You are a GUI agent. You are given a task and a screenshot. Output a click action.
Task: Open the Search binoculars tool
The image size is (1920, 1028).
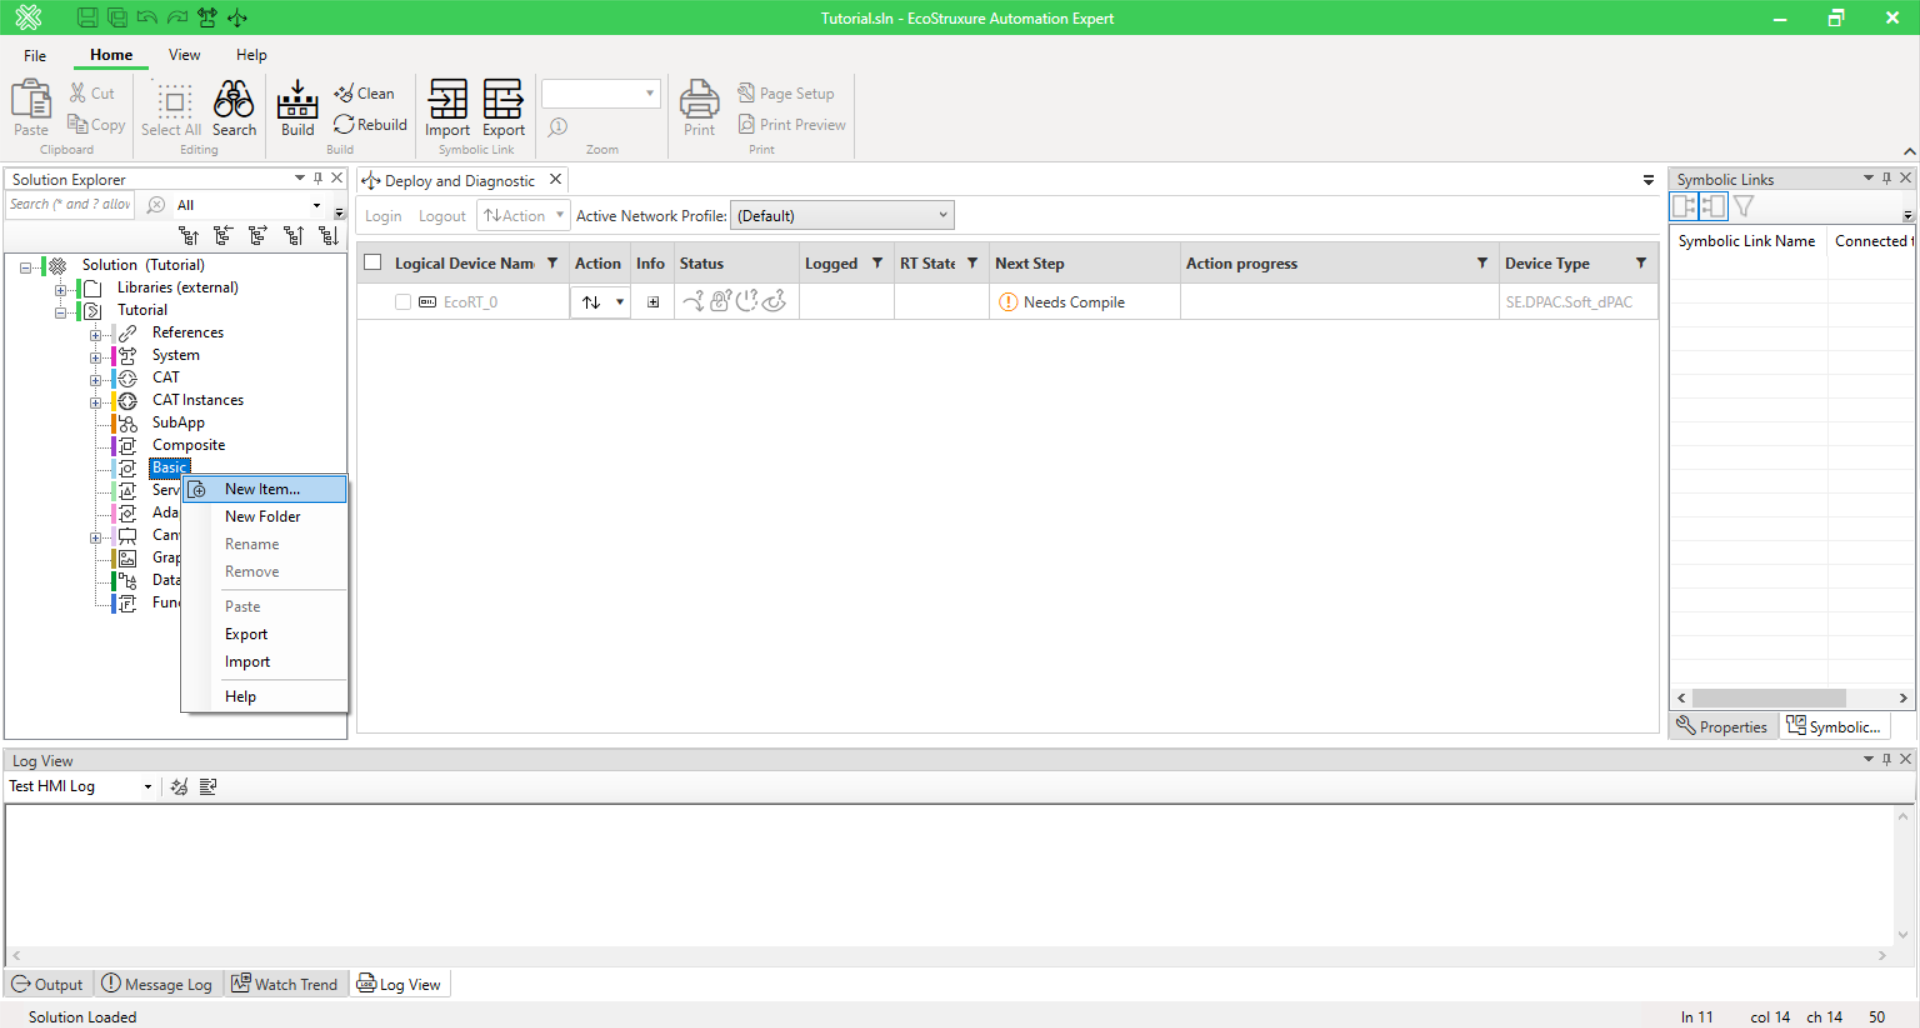pos(234,108)
